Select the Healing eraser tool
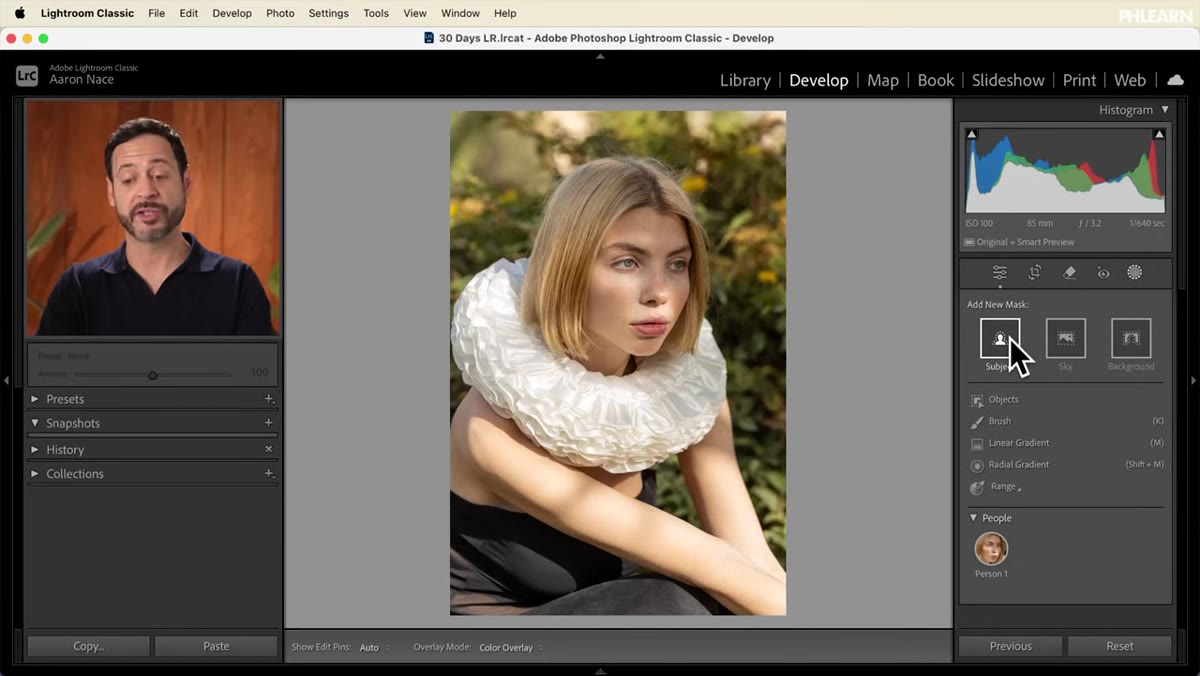This screenshot has width=1200, height=676. [x=1069, y=273]
